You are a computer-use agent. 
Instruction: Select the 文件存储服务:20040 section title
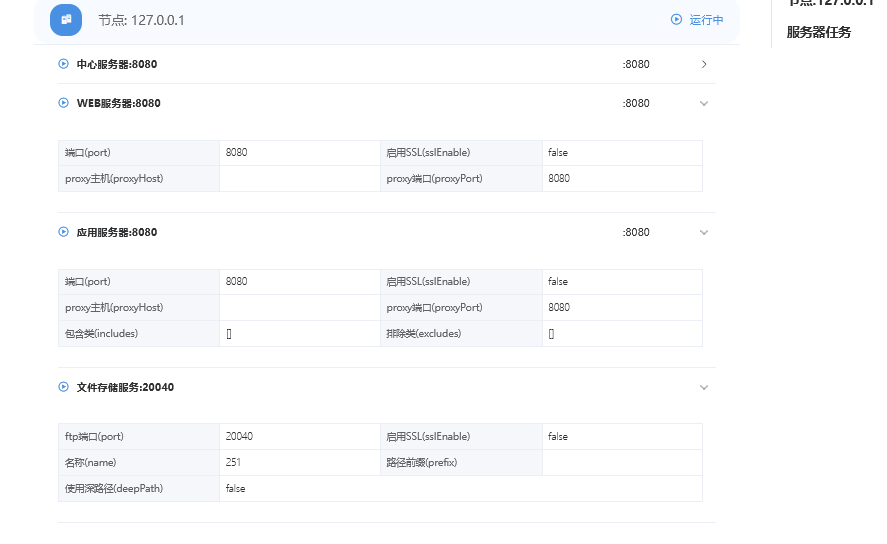[125, 387]
